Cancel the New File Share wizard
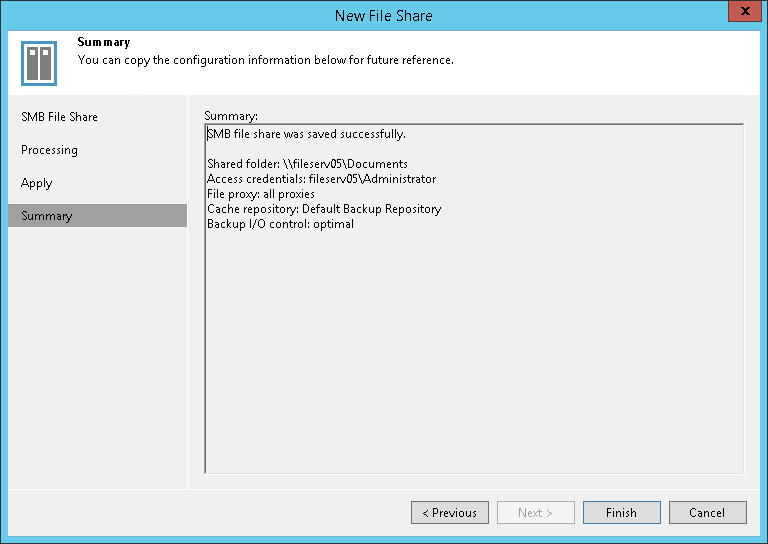Viewport: 768px width, 544px height. click(708, 512)
